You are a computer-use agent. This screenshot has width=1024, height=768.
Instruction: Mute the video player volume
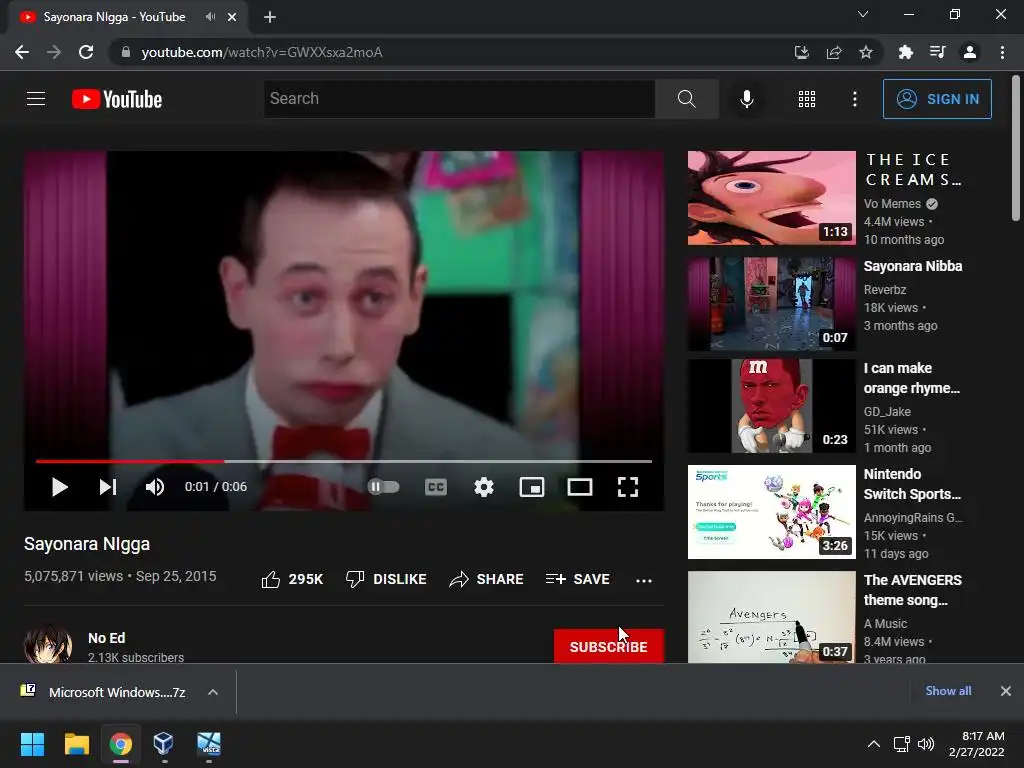(155, 487)
